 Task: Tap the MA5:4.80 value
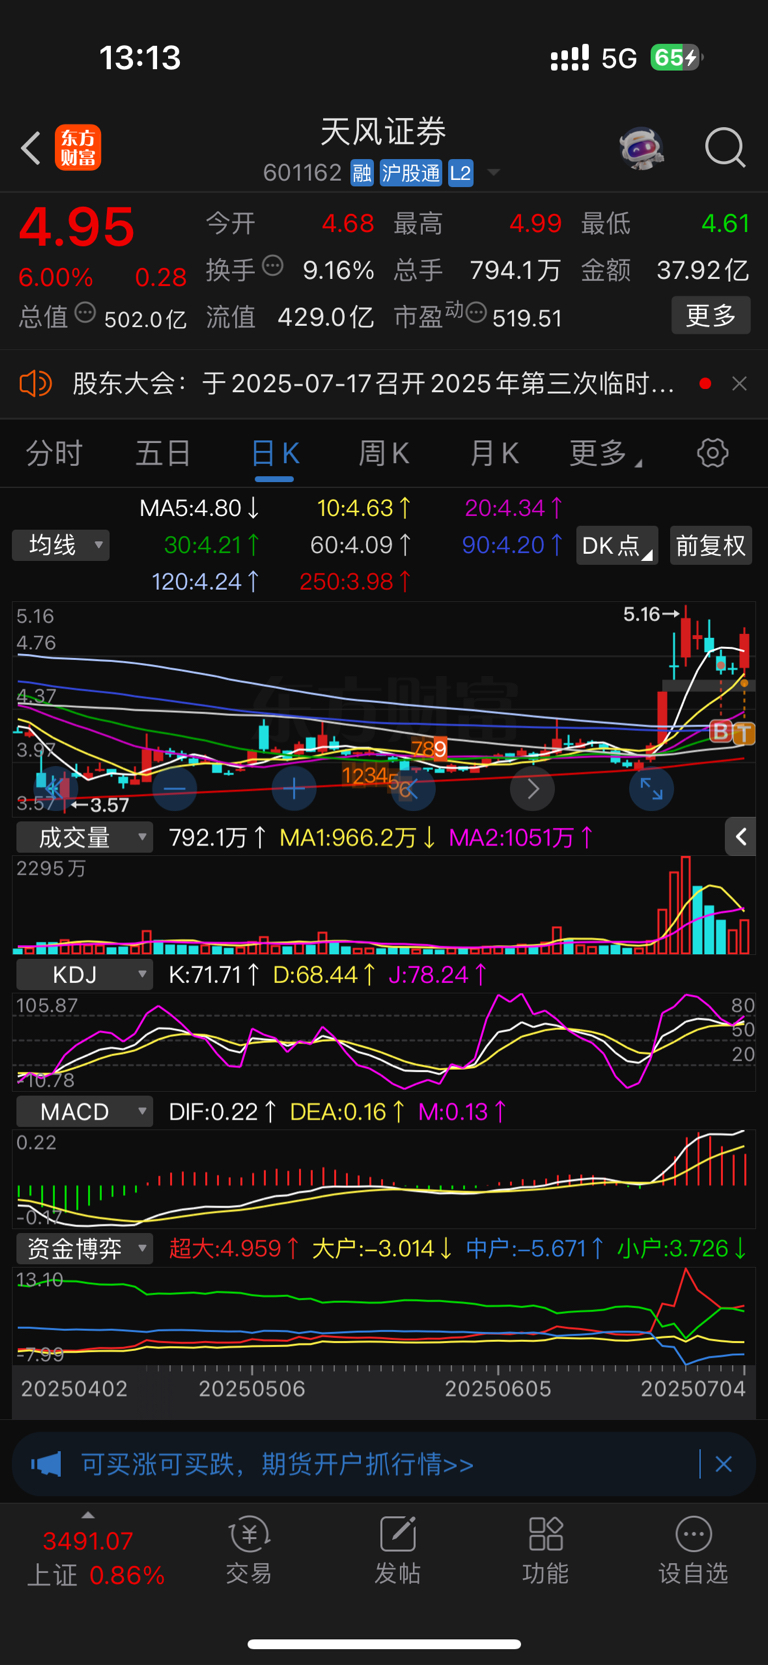coord(199,508)
